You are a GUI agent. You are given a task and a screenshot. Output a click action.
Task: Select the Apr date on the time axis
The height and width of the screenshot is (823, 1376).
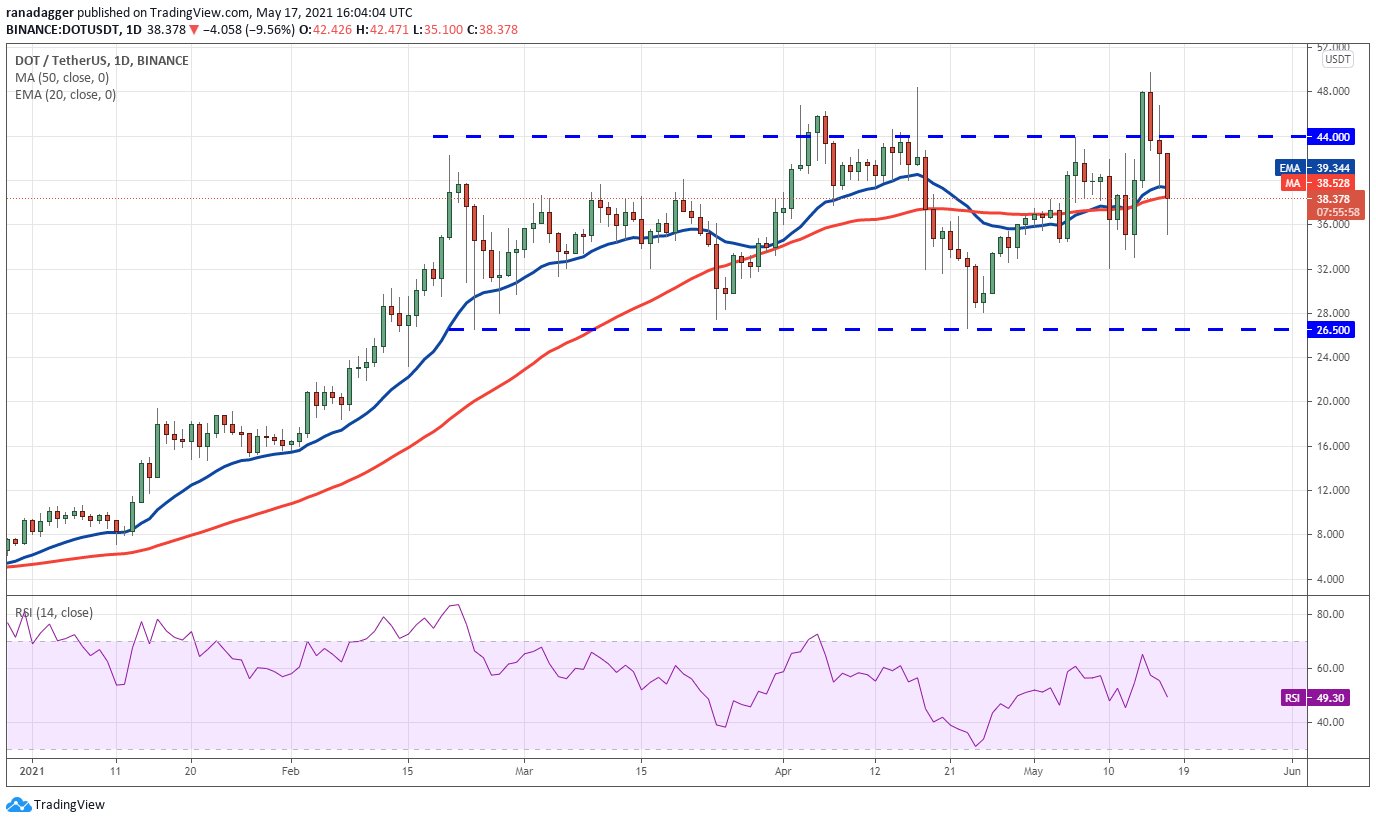(x=783, y=772)
